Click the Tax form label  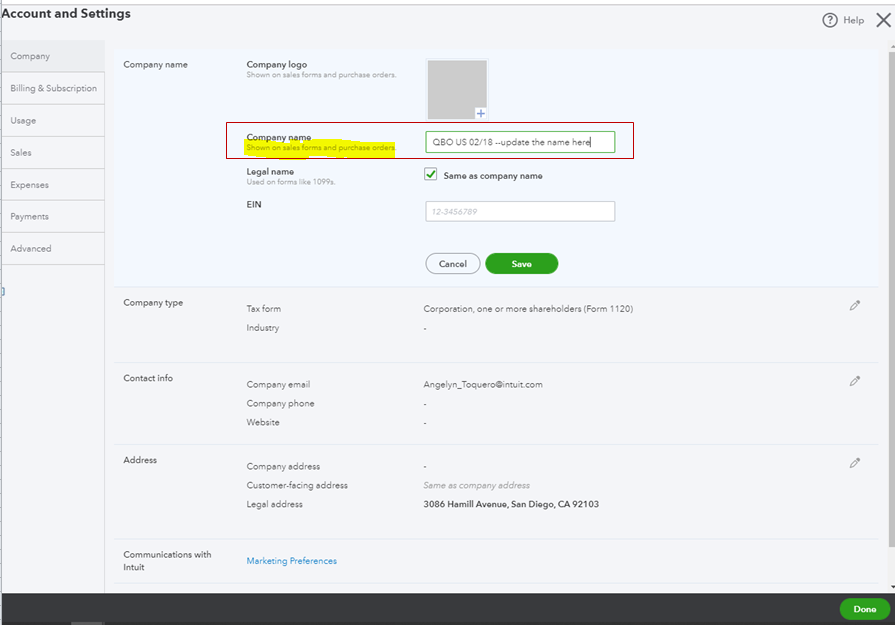pos(264,309)
